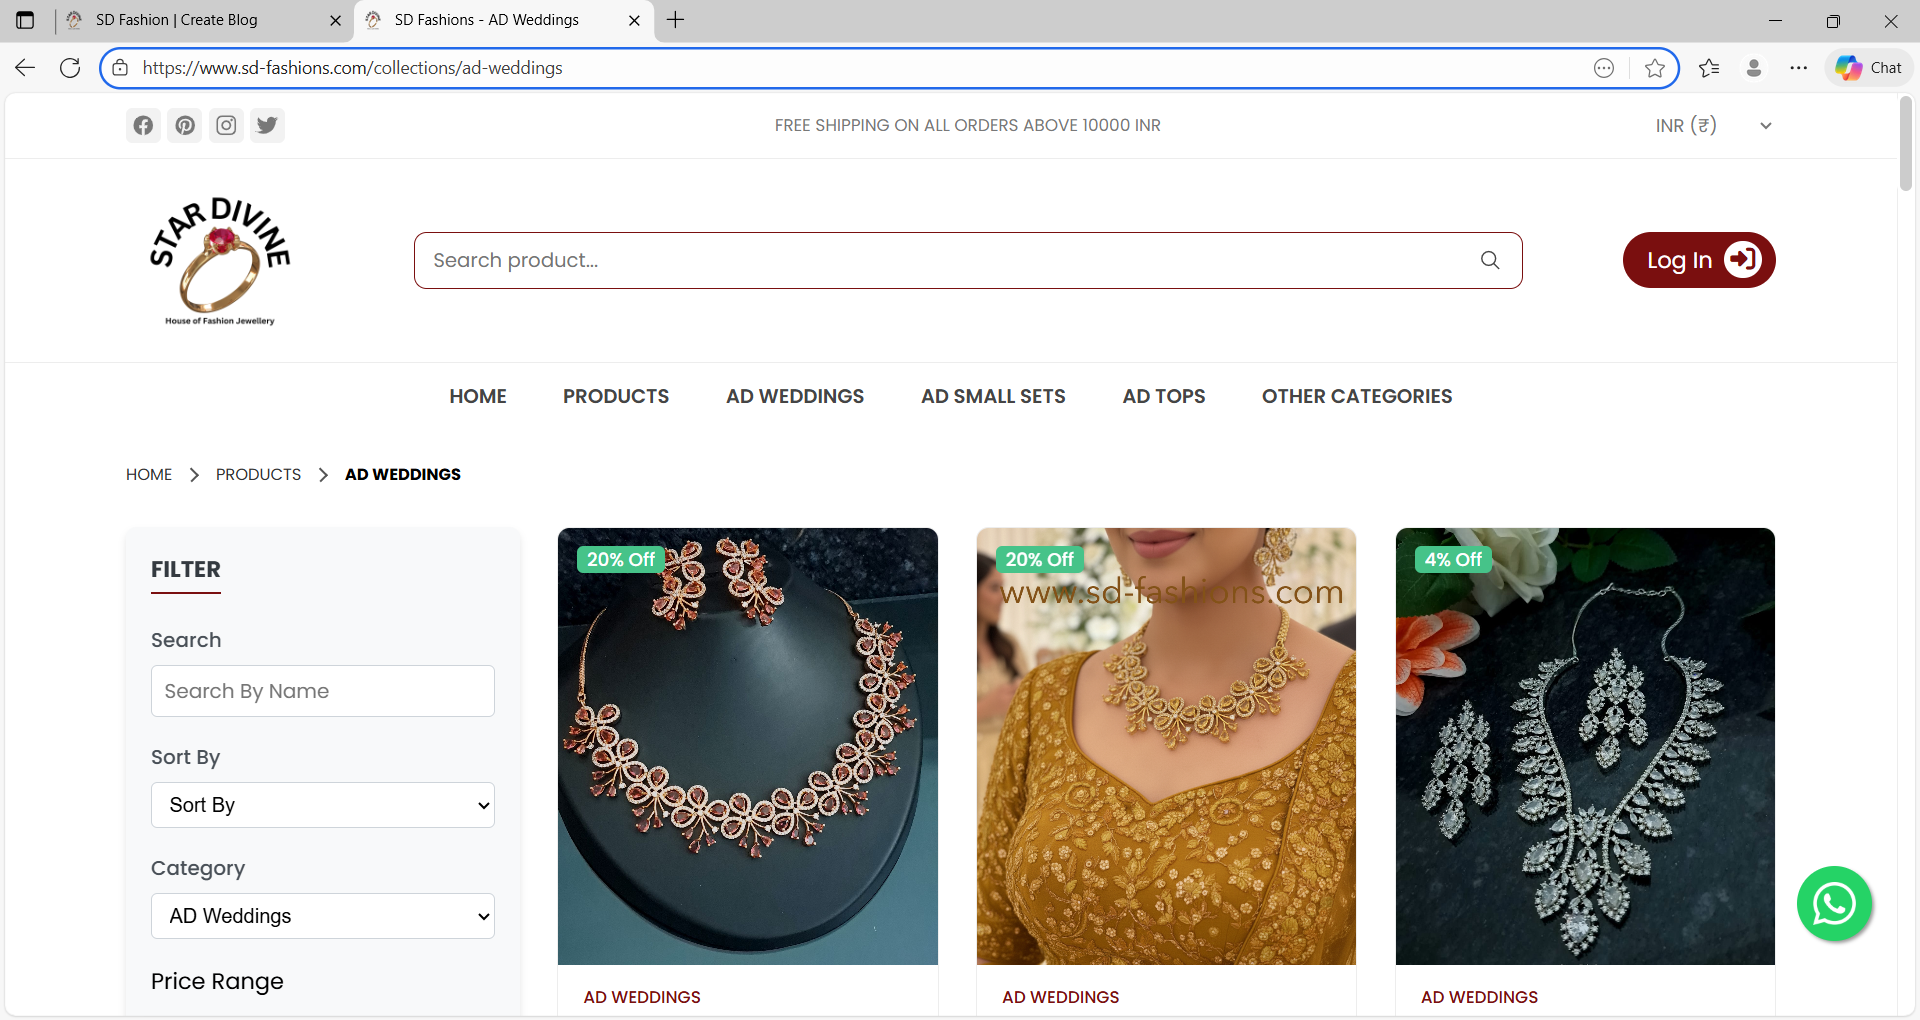Click the Log In button

[1698, 260]
